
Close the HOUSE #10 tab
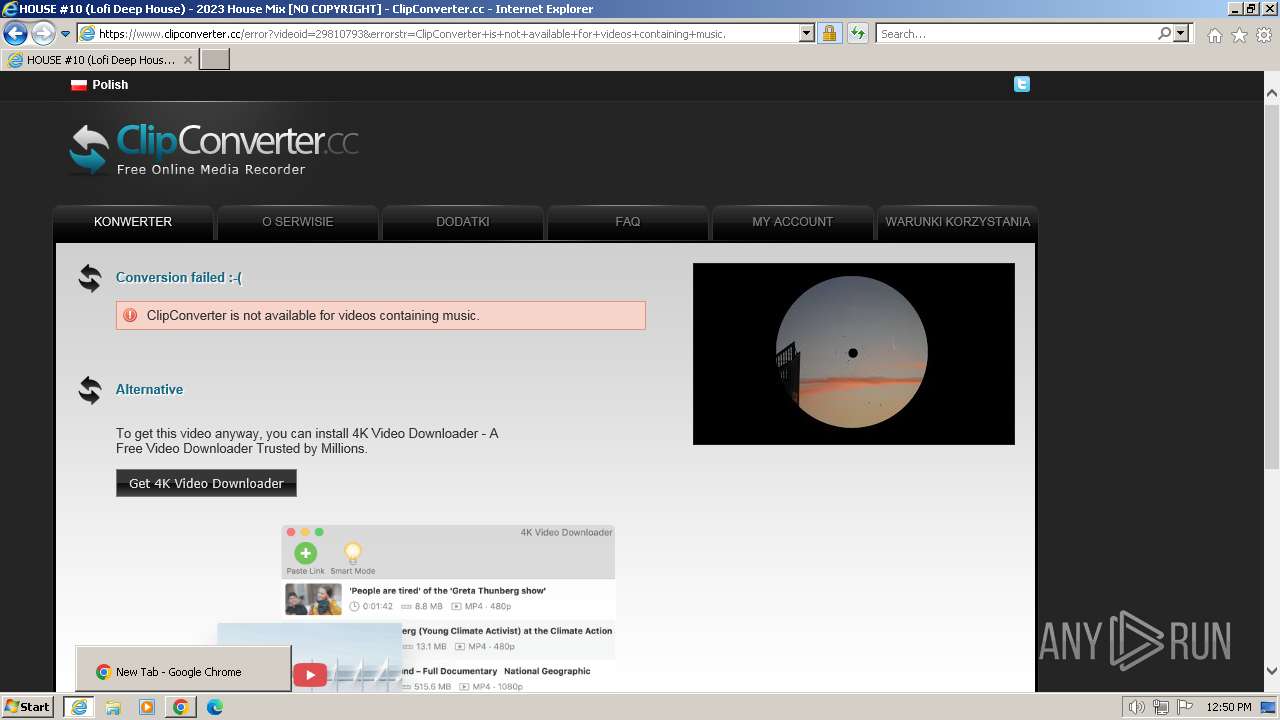188,60
